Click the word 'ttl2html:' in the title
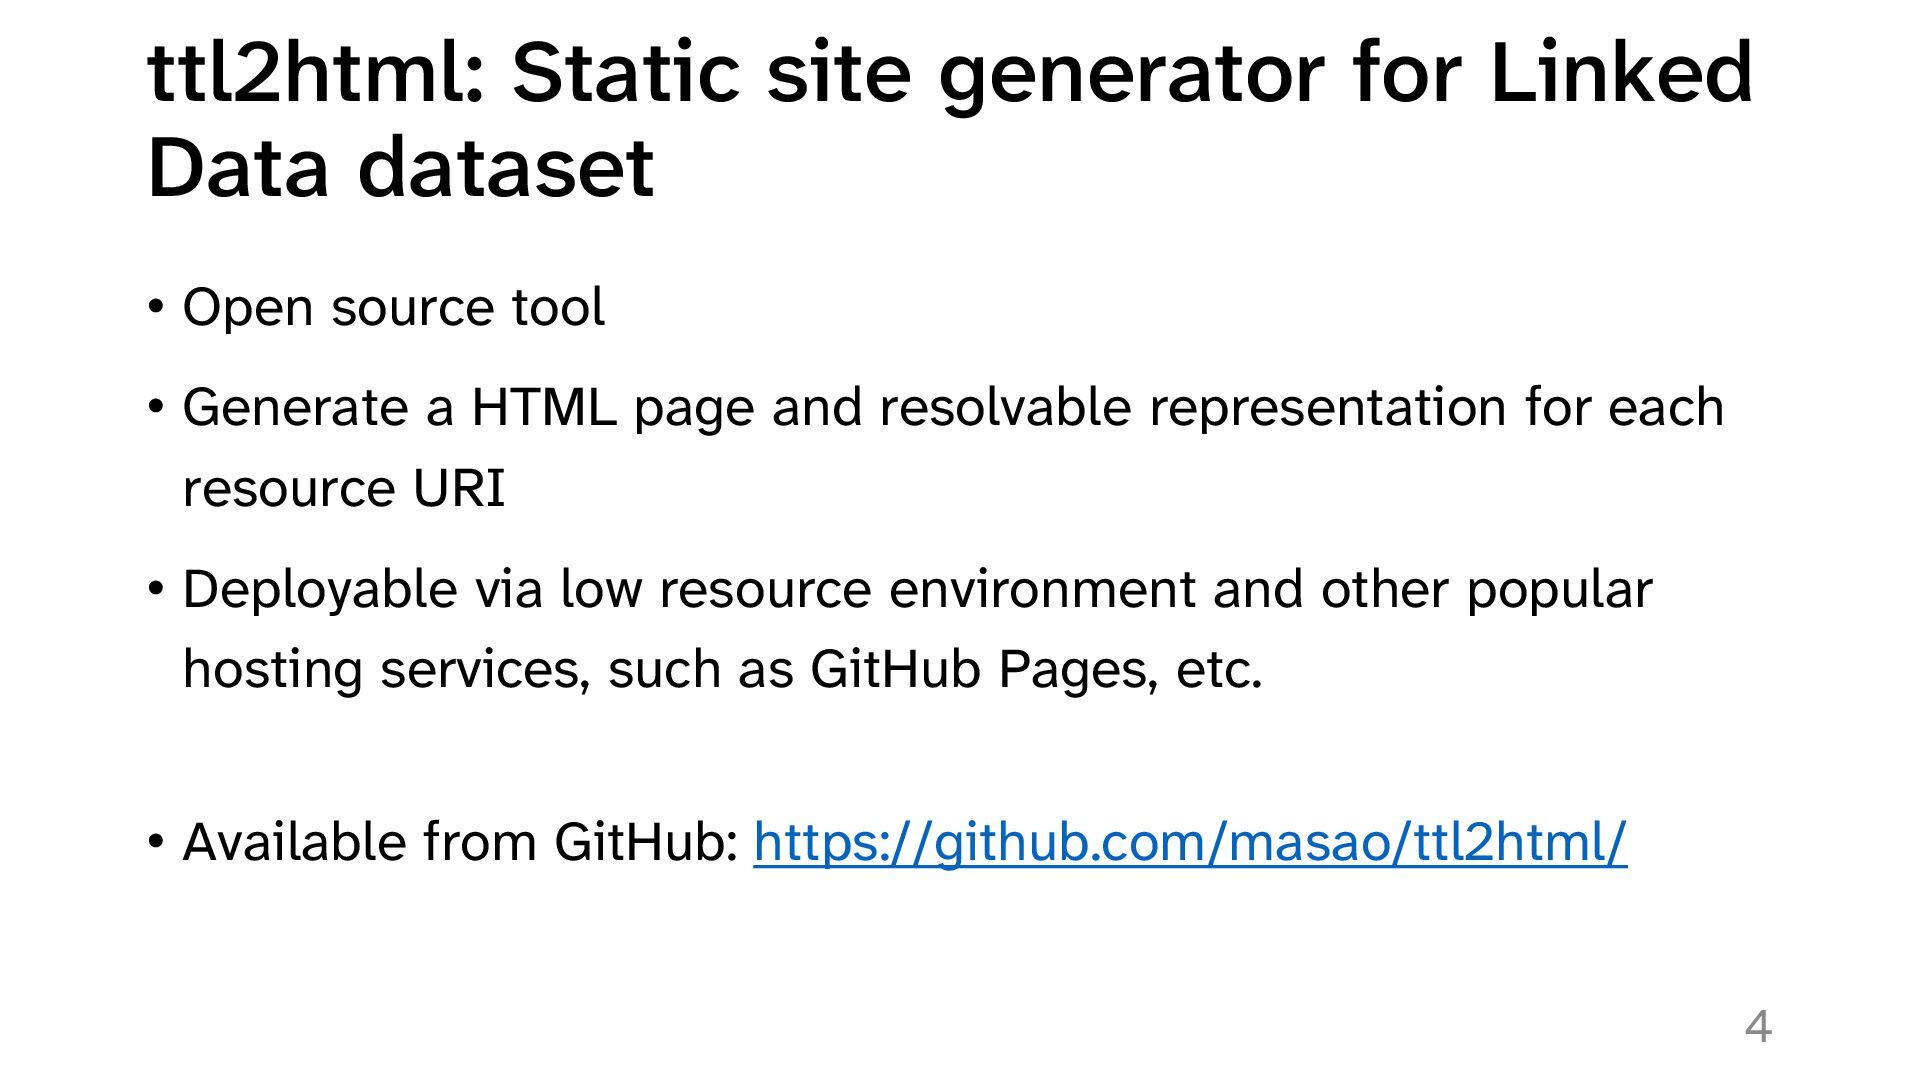Viewport: 1920px width, 1080px height. coord(316,72)
